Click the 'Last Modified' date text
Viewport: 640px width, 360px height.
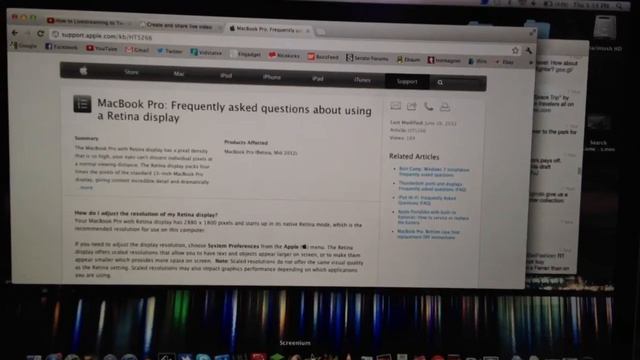(423, 122)
